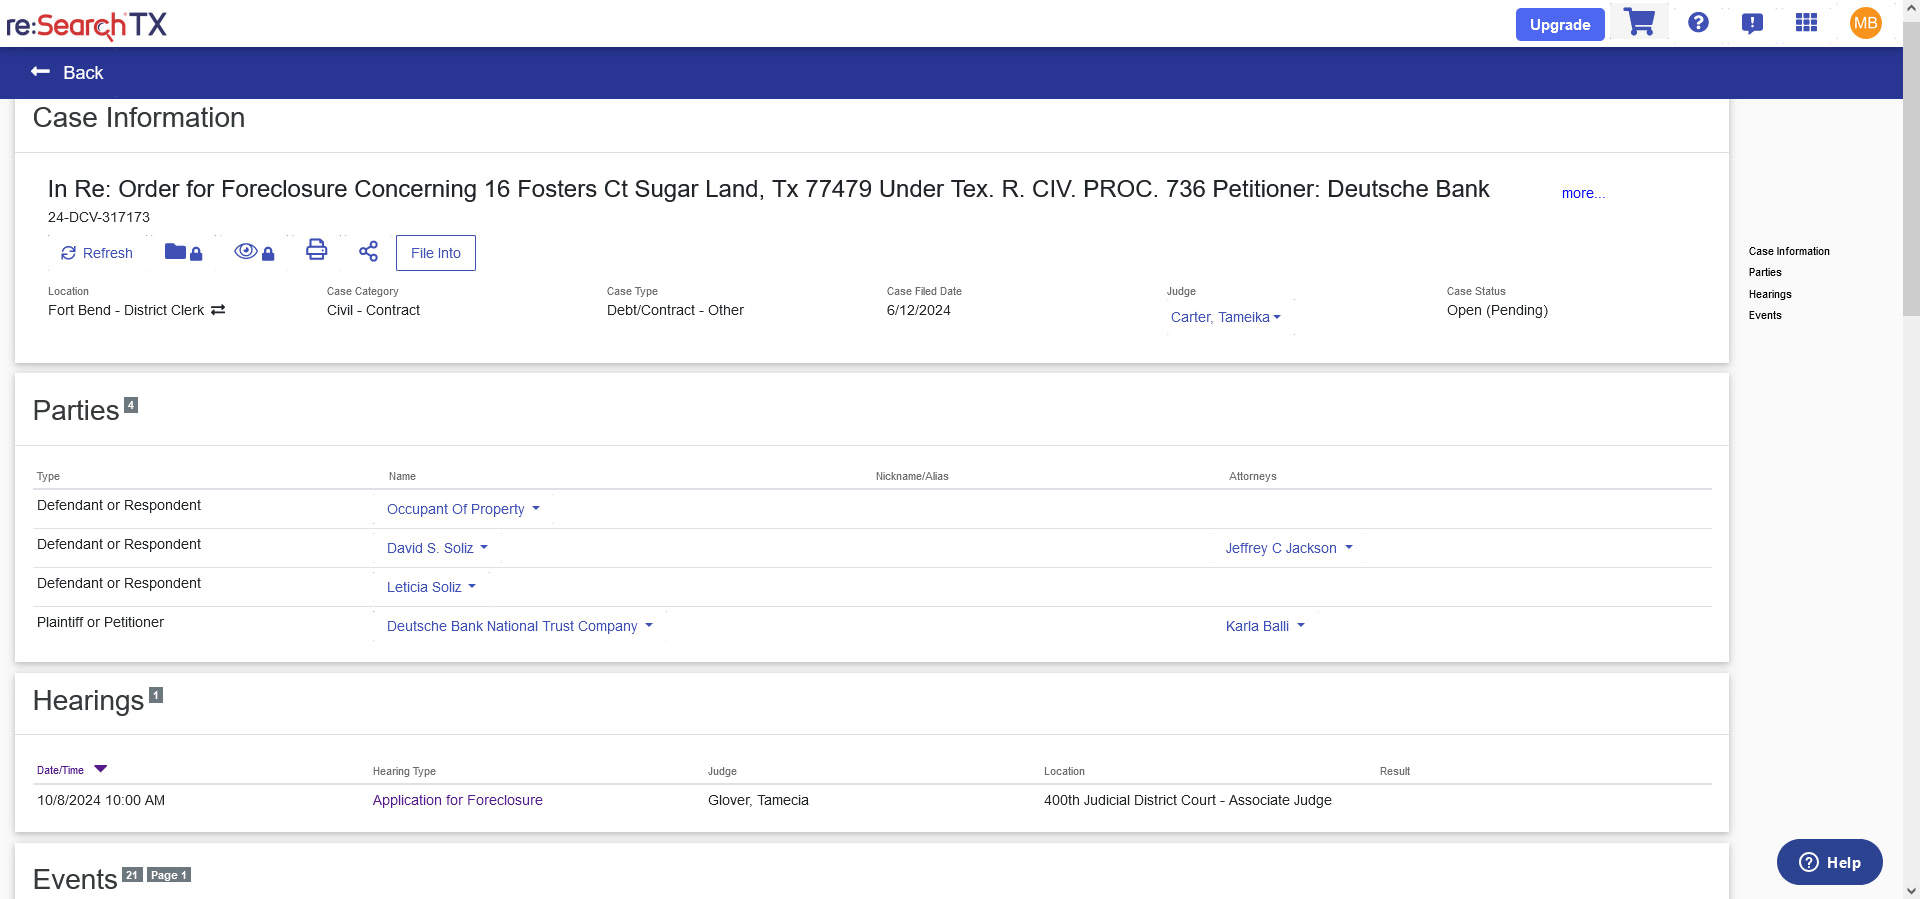This screenshot has width=1920, height=899.
Task: Open the Carter, Tameika judge dropdown
Action: (1226, 317)
